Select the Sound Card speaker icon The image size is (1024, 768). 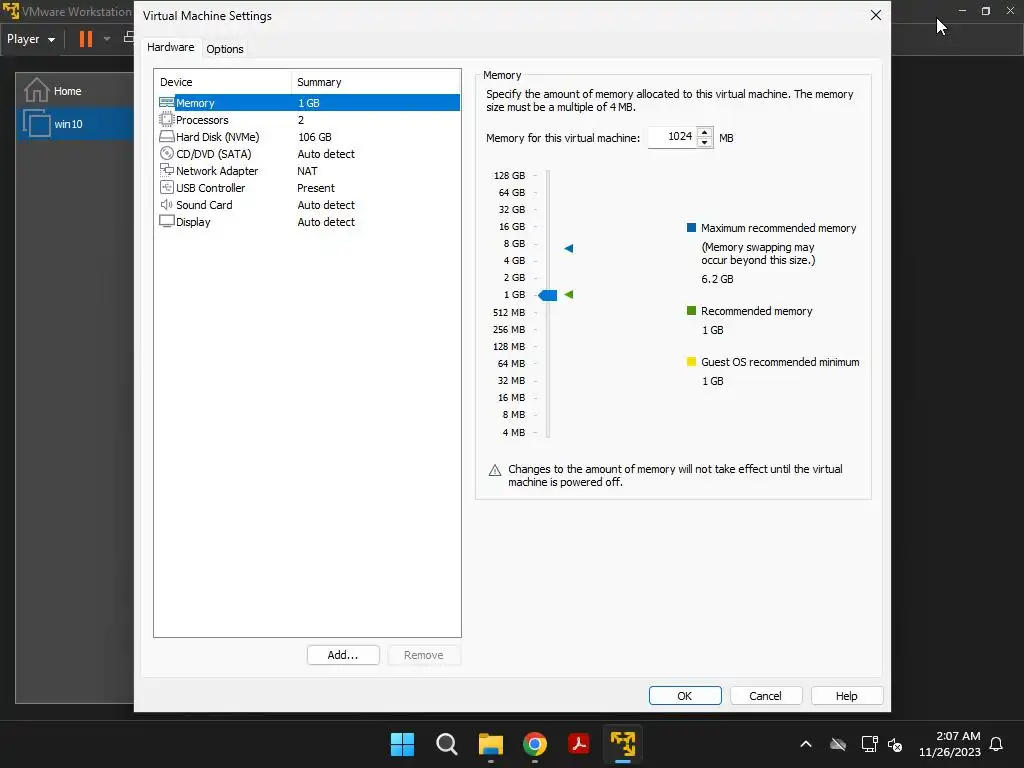(x=167, y=204)
